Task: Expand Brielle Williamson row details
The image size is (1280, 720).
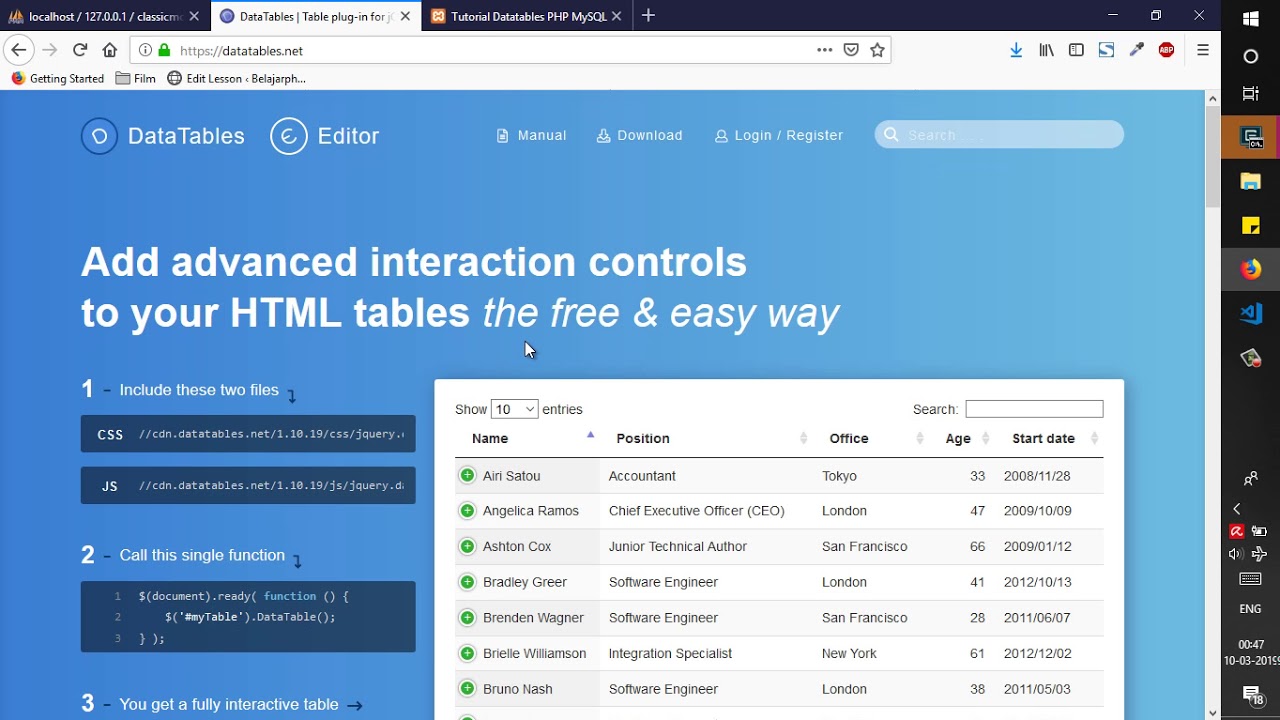Action: 467,653
